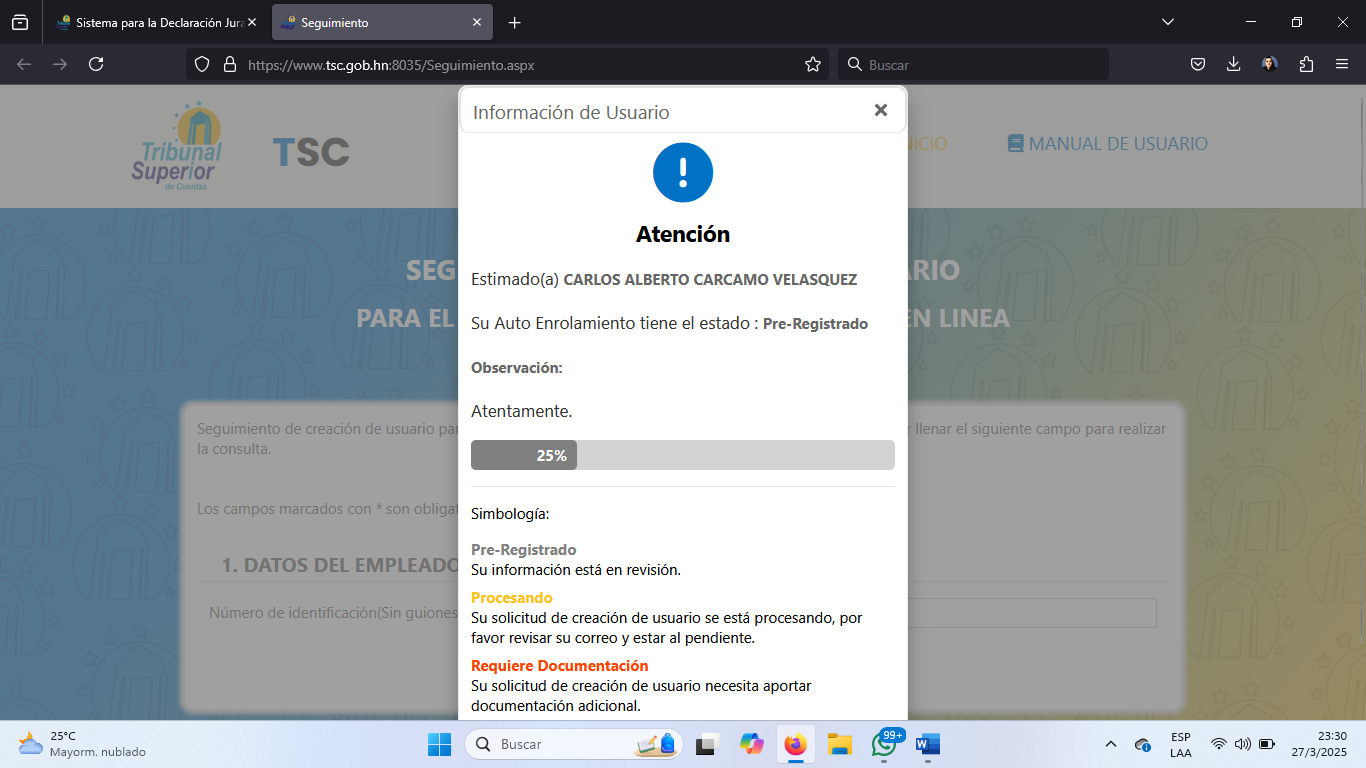This screenshot has width=1366, height=768.
Task: Open the MANUAL DE USUARIO link
Action: (1107, 144)
